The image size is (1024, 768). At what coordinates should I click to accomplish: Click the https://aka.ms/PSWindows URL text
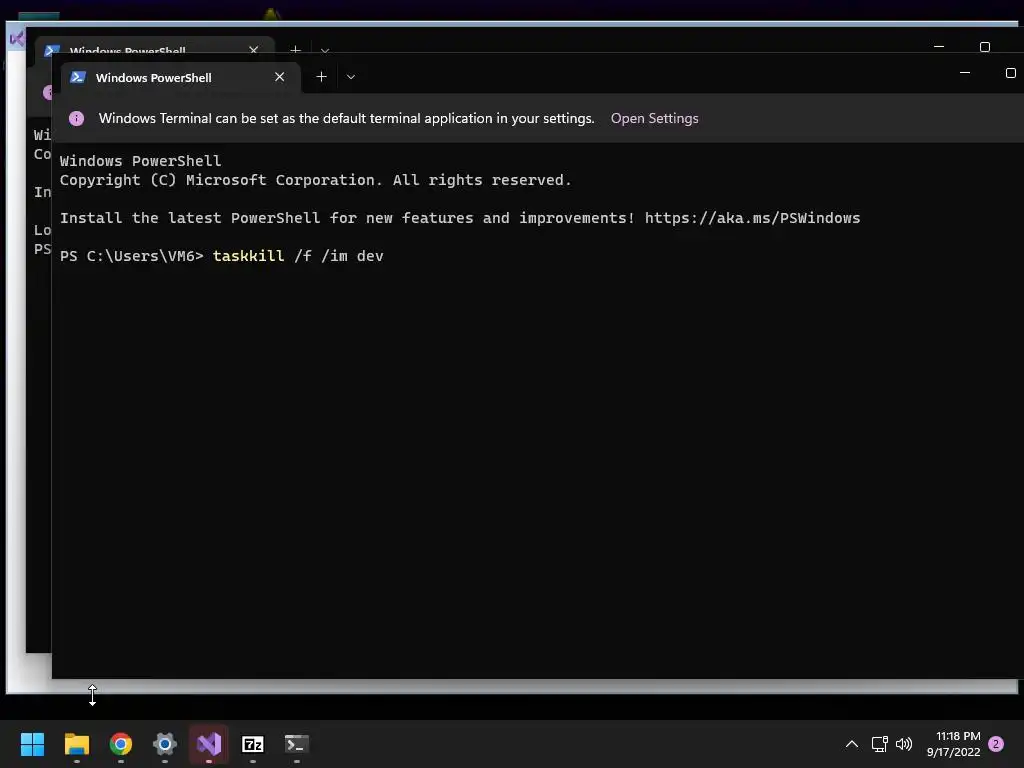tap(752, 217)
